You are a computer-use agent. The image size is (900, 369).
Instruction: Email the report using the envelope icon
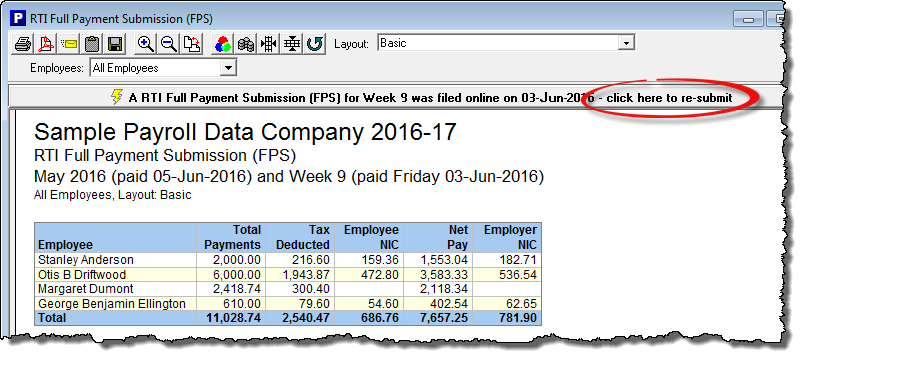click(x=69, y=44)
